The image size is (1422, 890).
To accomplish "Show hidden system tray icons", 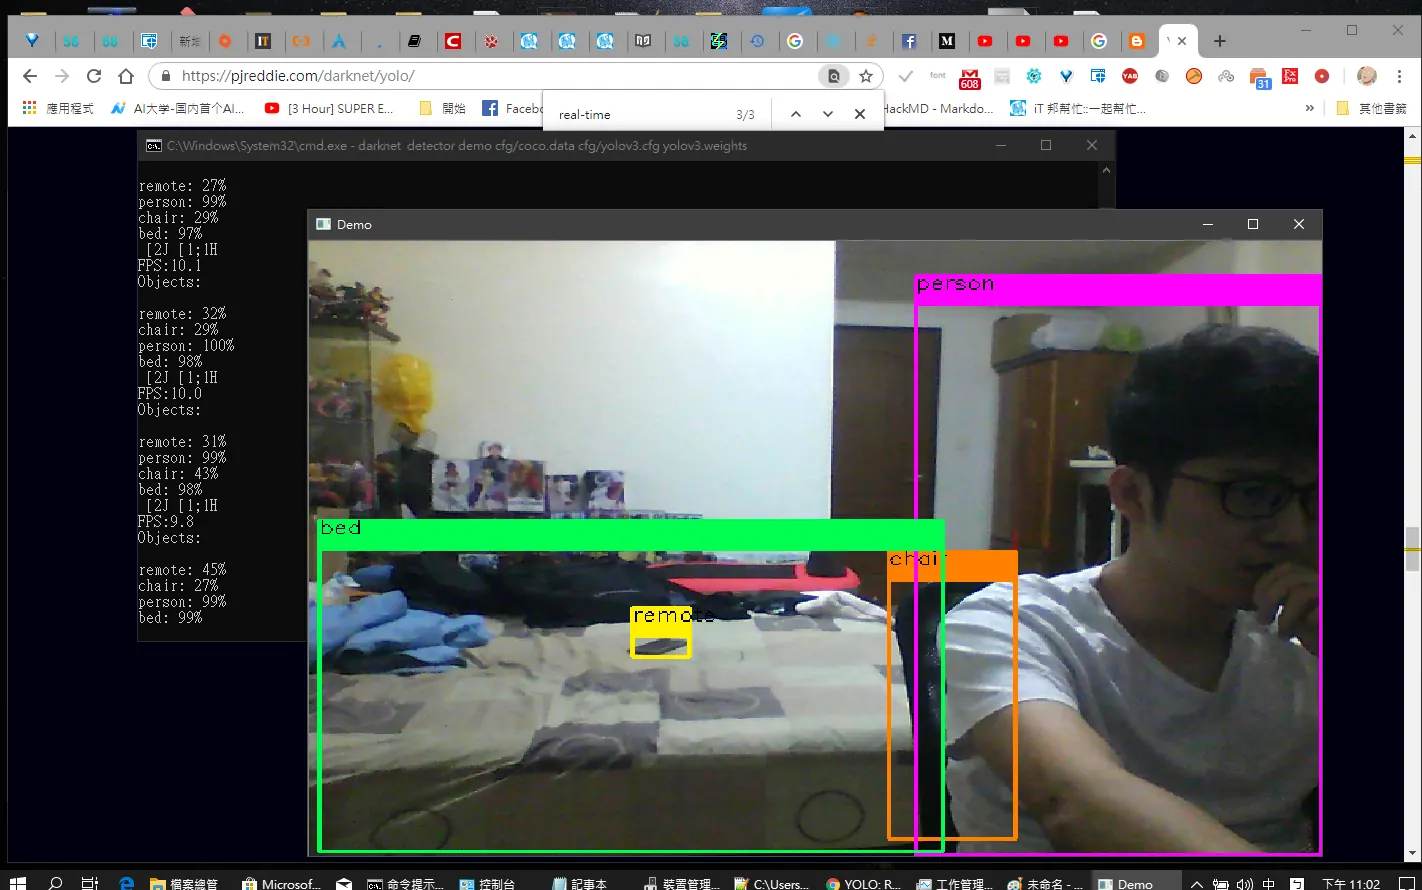I will [x=1196, y=883].
